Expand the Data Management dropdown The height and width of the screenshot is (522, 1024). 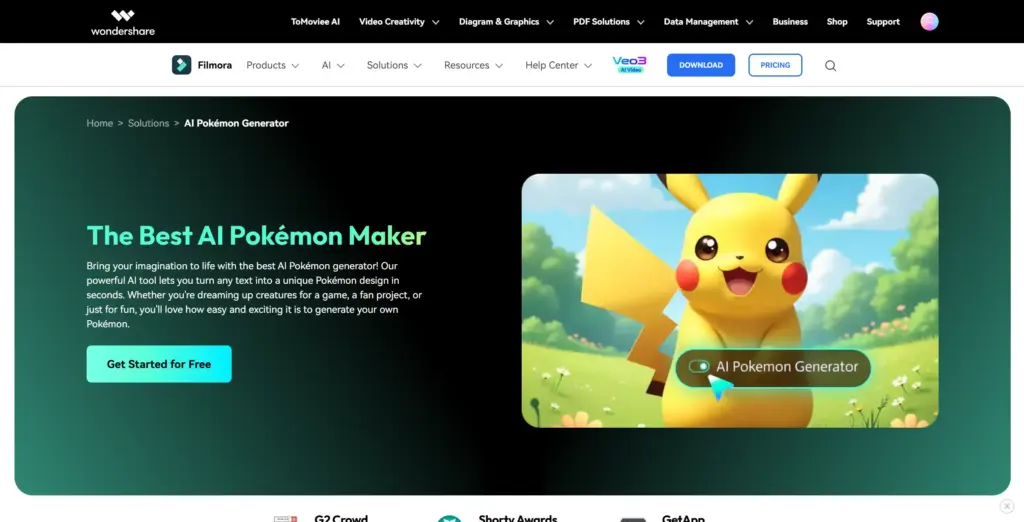(x=708, y=22)
